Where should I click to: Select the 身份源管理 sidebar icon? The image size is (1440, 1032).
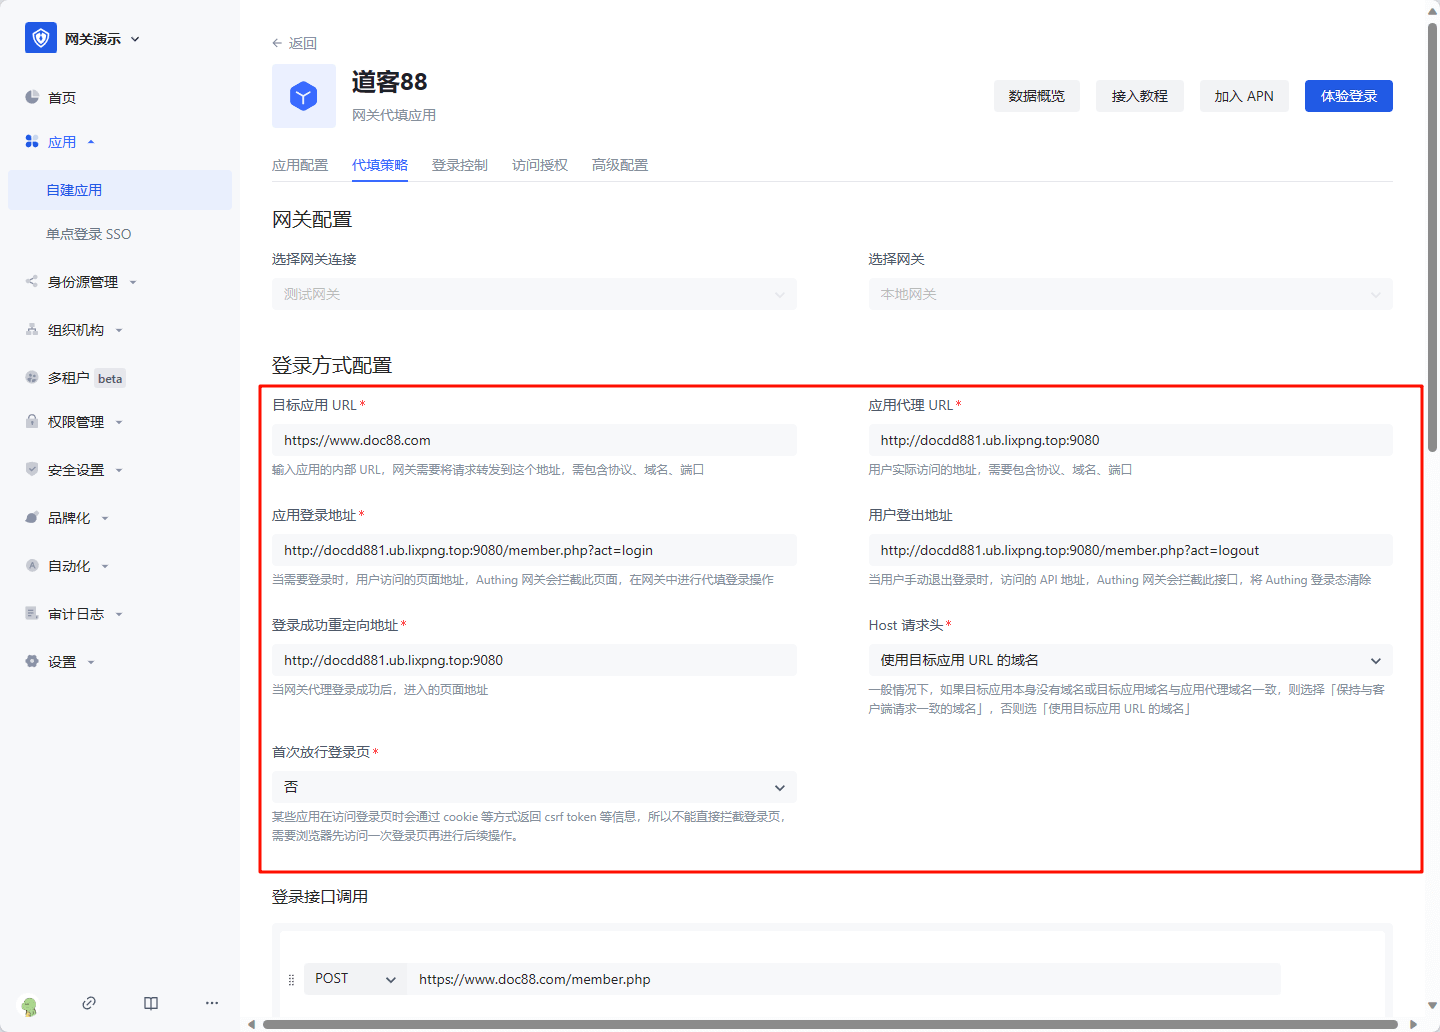[x=31, y=281]
